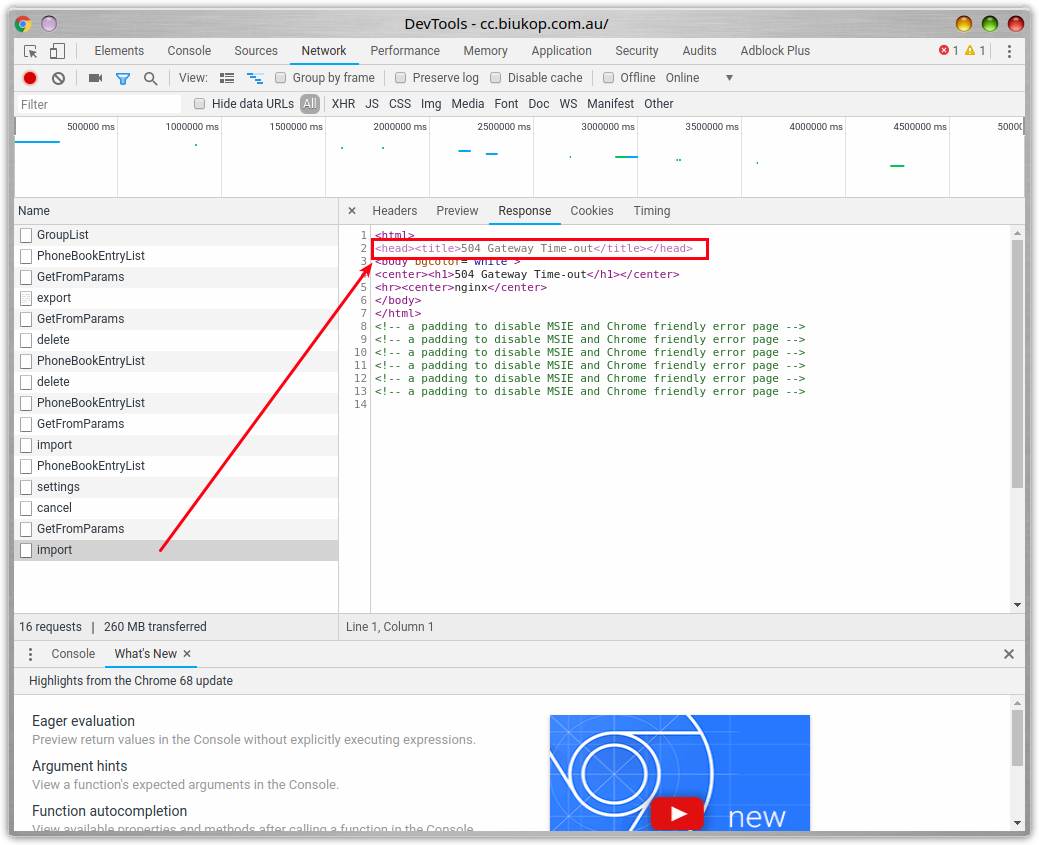1039x845 pixels.
Task: Select the inspect element picker icon
Action: (x=31, y=51)
